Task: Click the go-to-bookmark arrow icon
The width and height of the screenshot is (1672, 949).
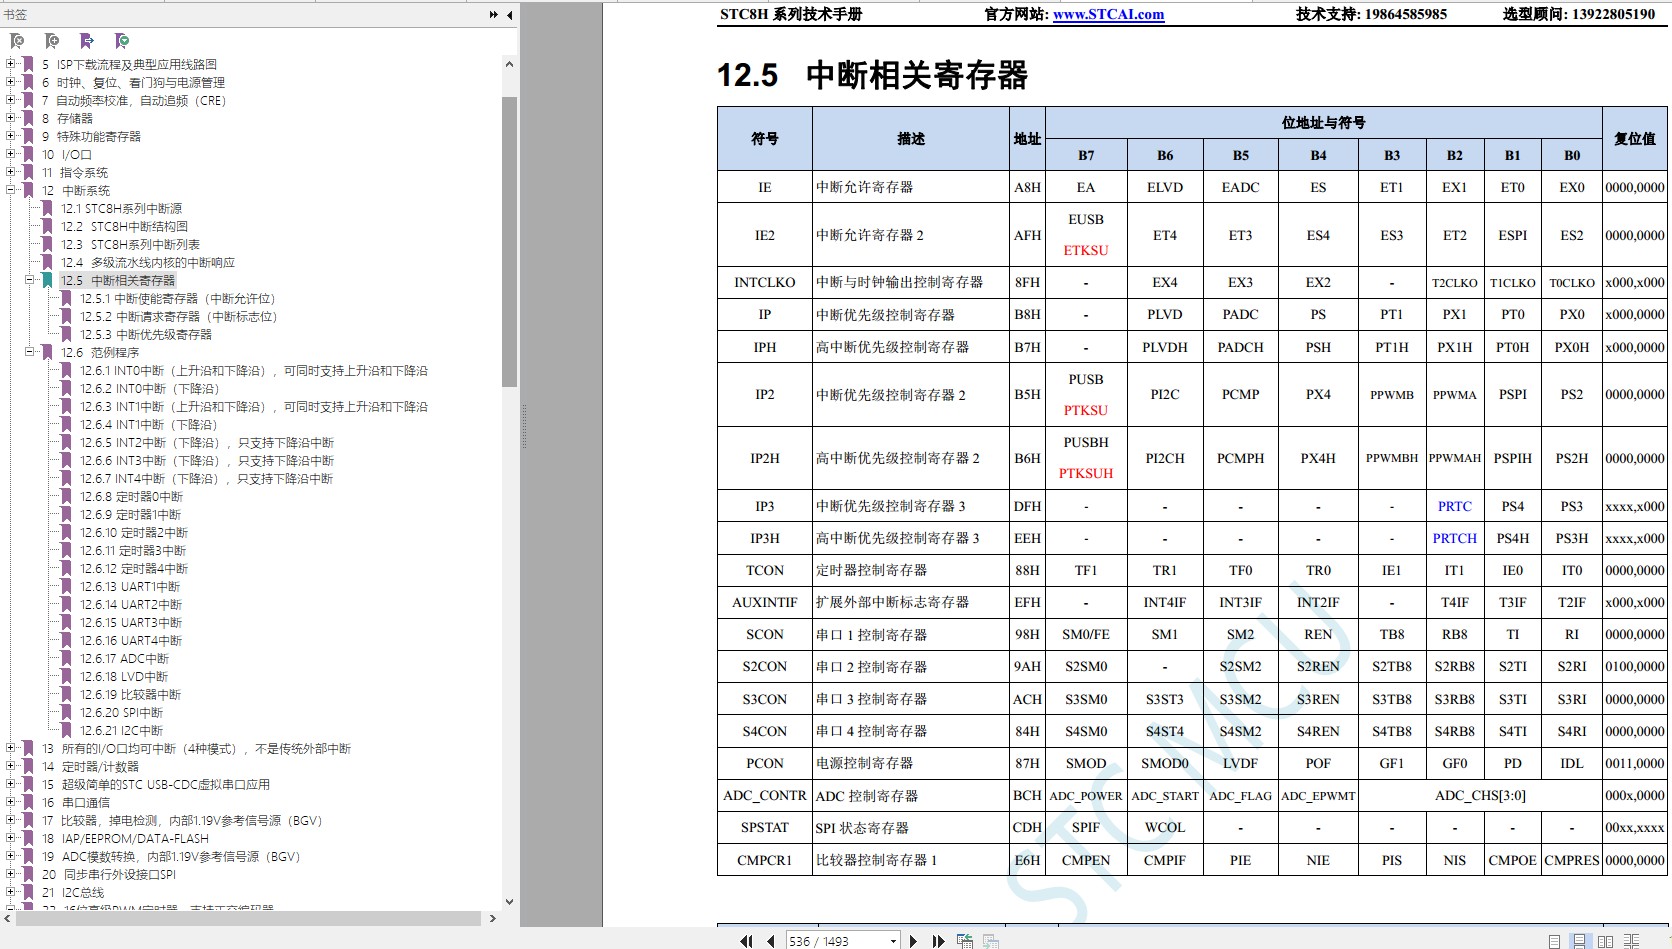Action: coord(87,41)
